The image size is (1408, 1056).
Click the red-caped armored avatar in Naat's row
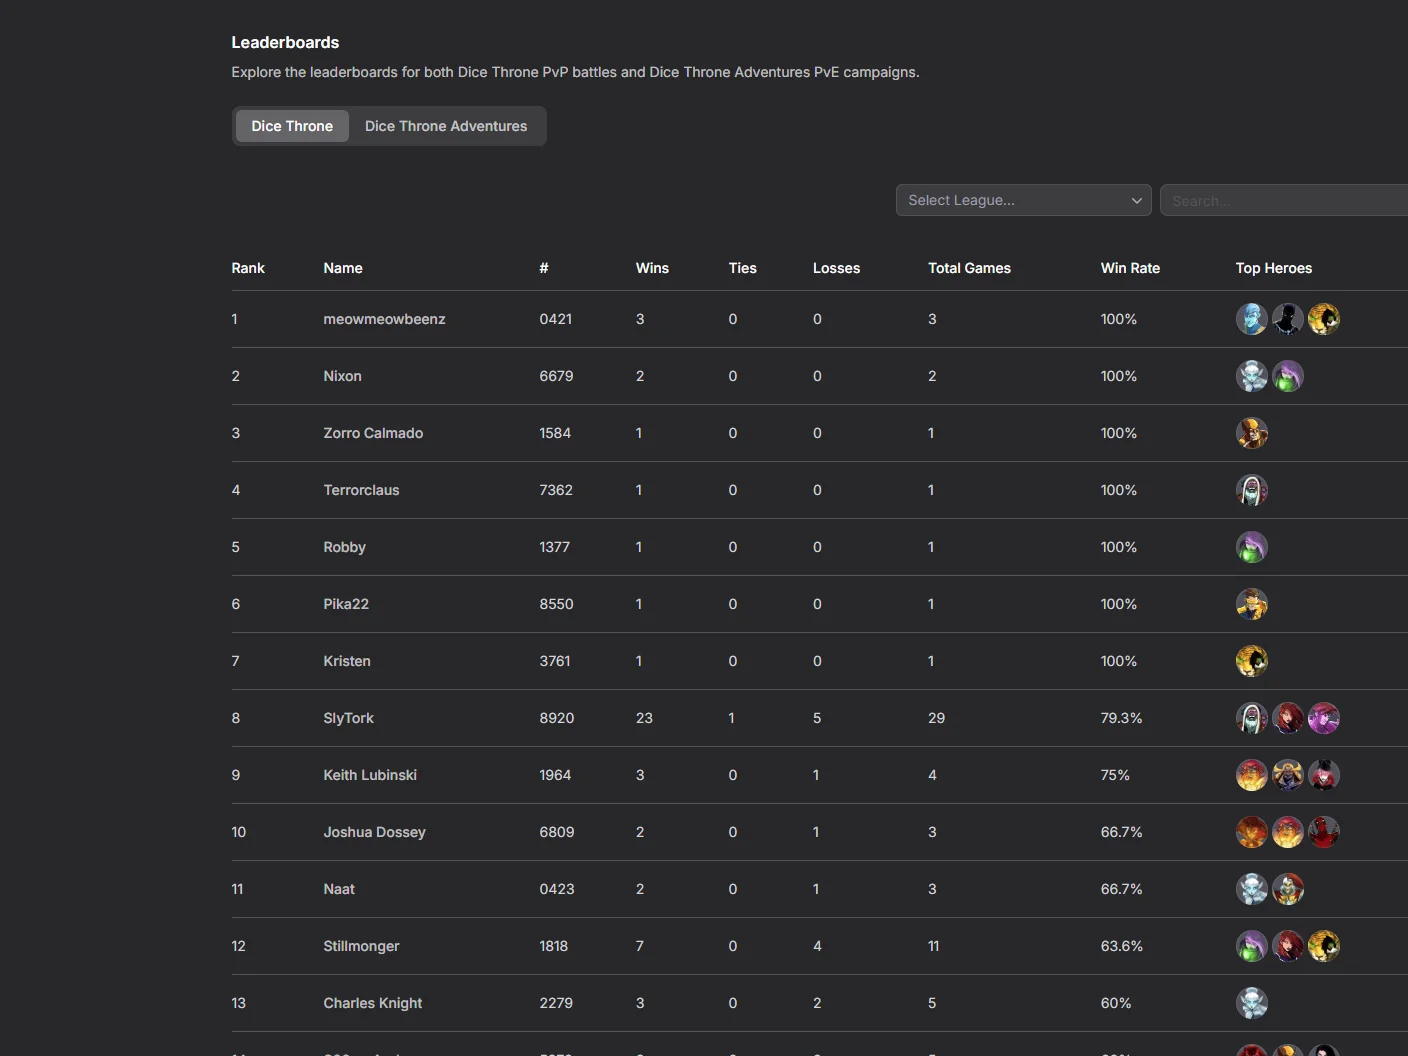[1288, 889]
